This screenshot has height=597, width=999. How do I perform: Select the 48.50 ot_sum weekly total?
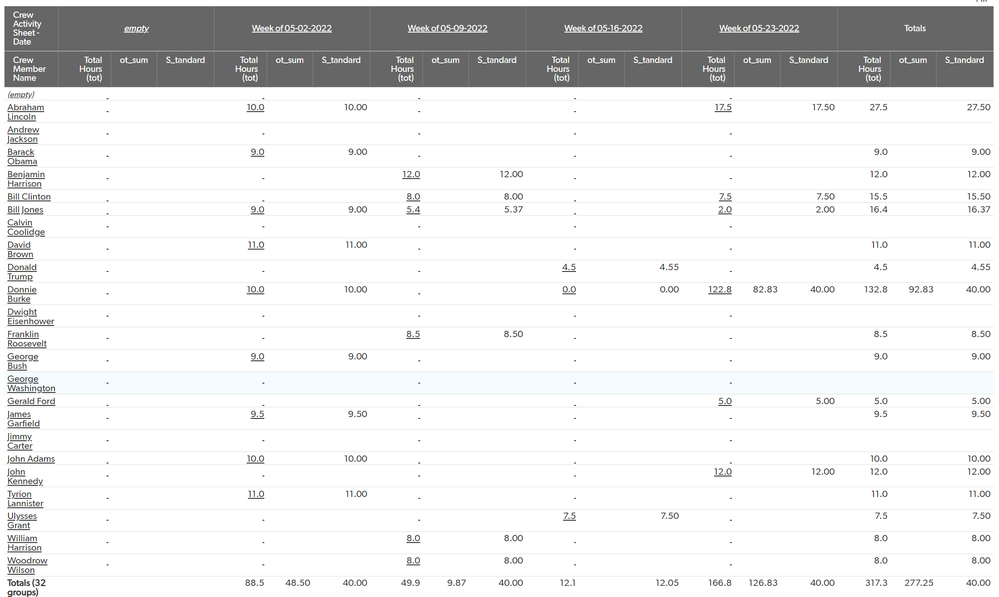click(x=298, y=583)
